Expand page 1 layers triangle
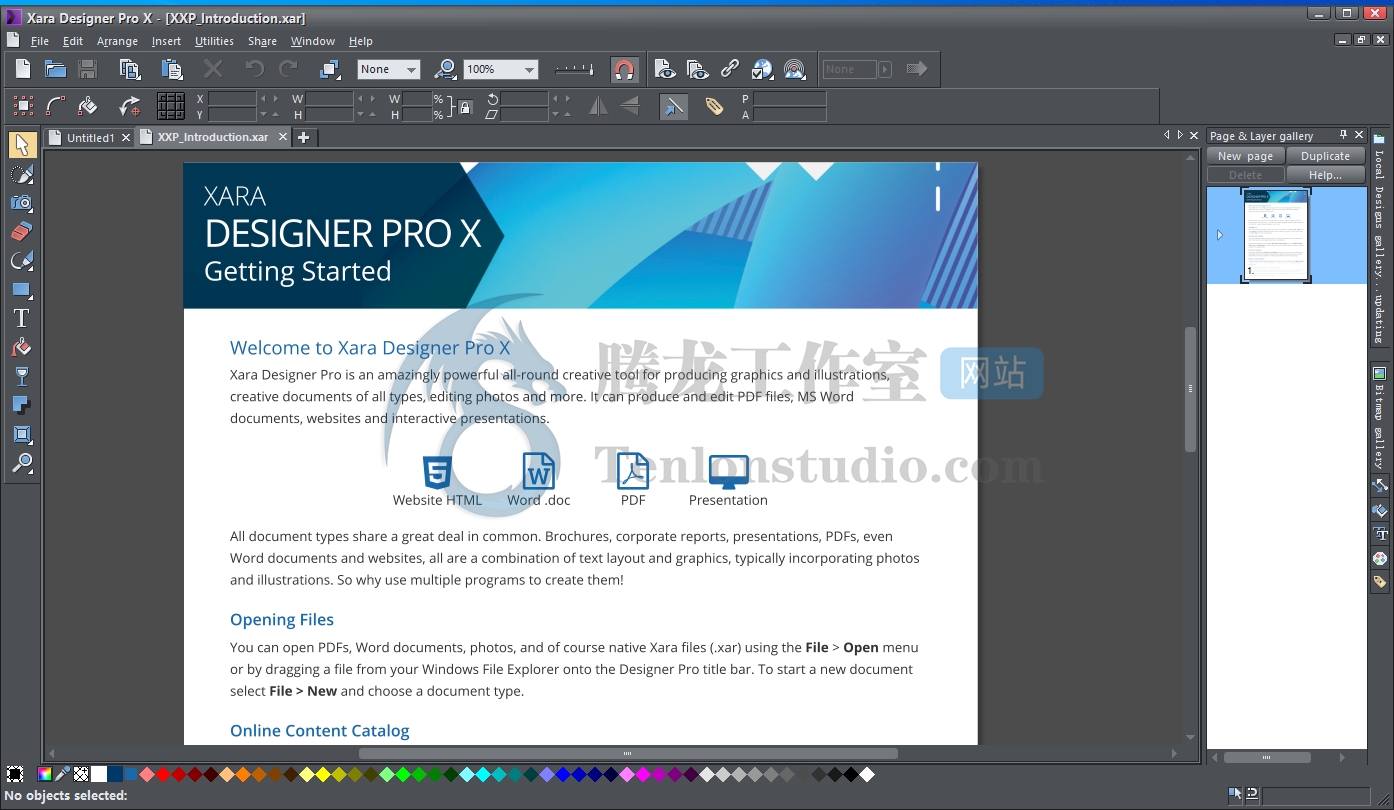1394x810 pixels. click(1220, 235)
